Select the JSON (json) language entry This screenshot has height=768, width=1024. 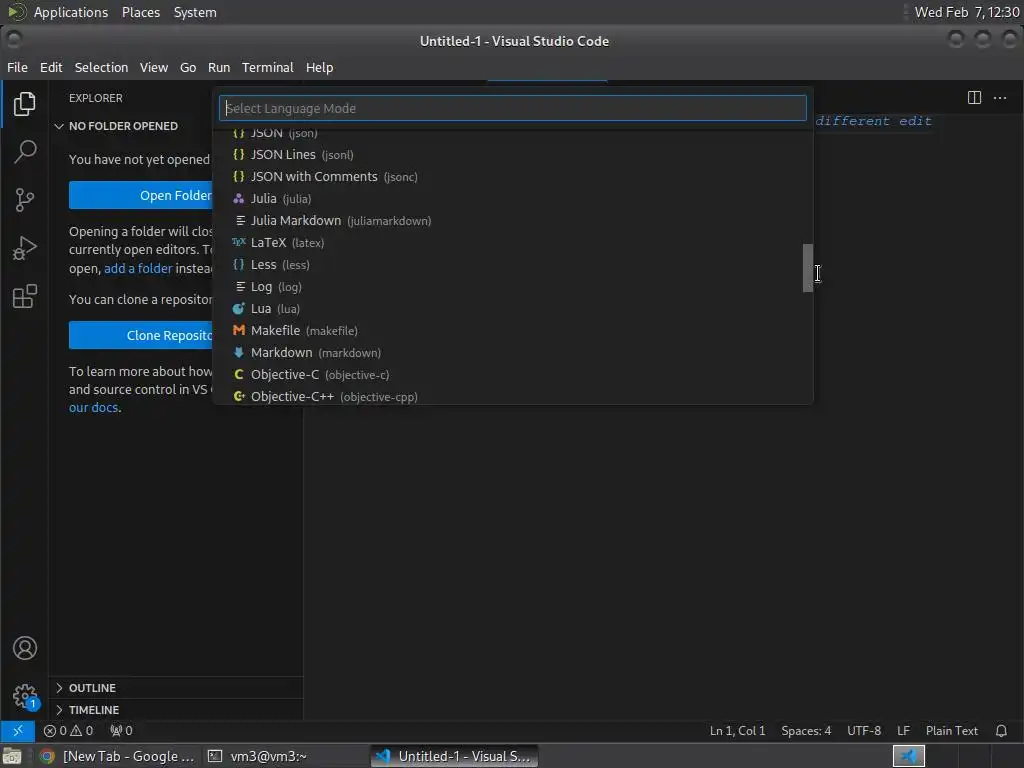(x=513, y=133)
